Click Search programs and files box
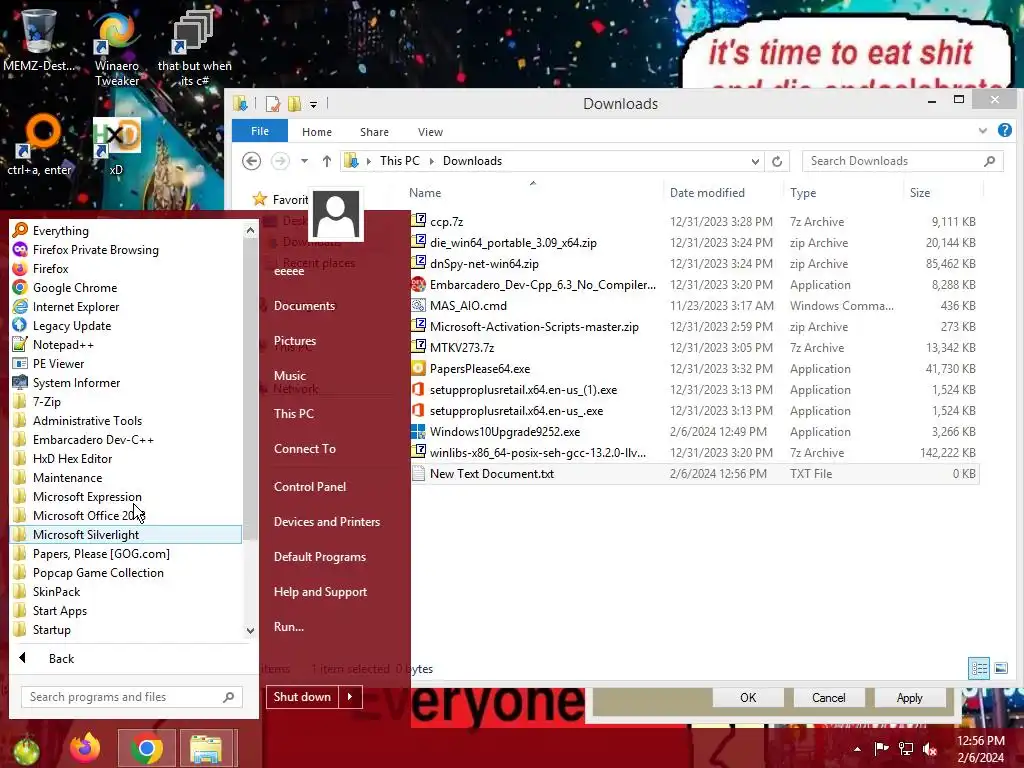Screen dimensions: 1024x768 [132, 697]
